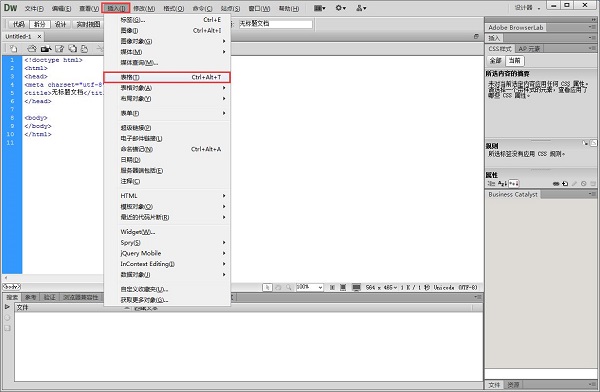The image size is (600, 392).
Task: Show category view in CSS properties pane
Action: pyautogui.click(x=491, y=183)
